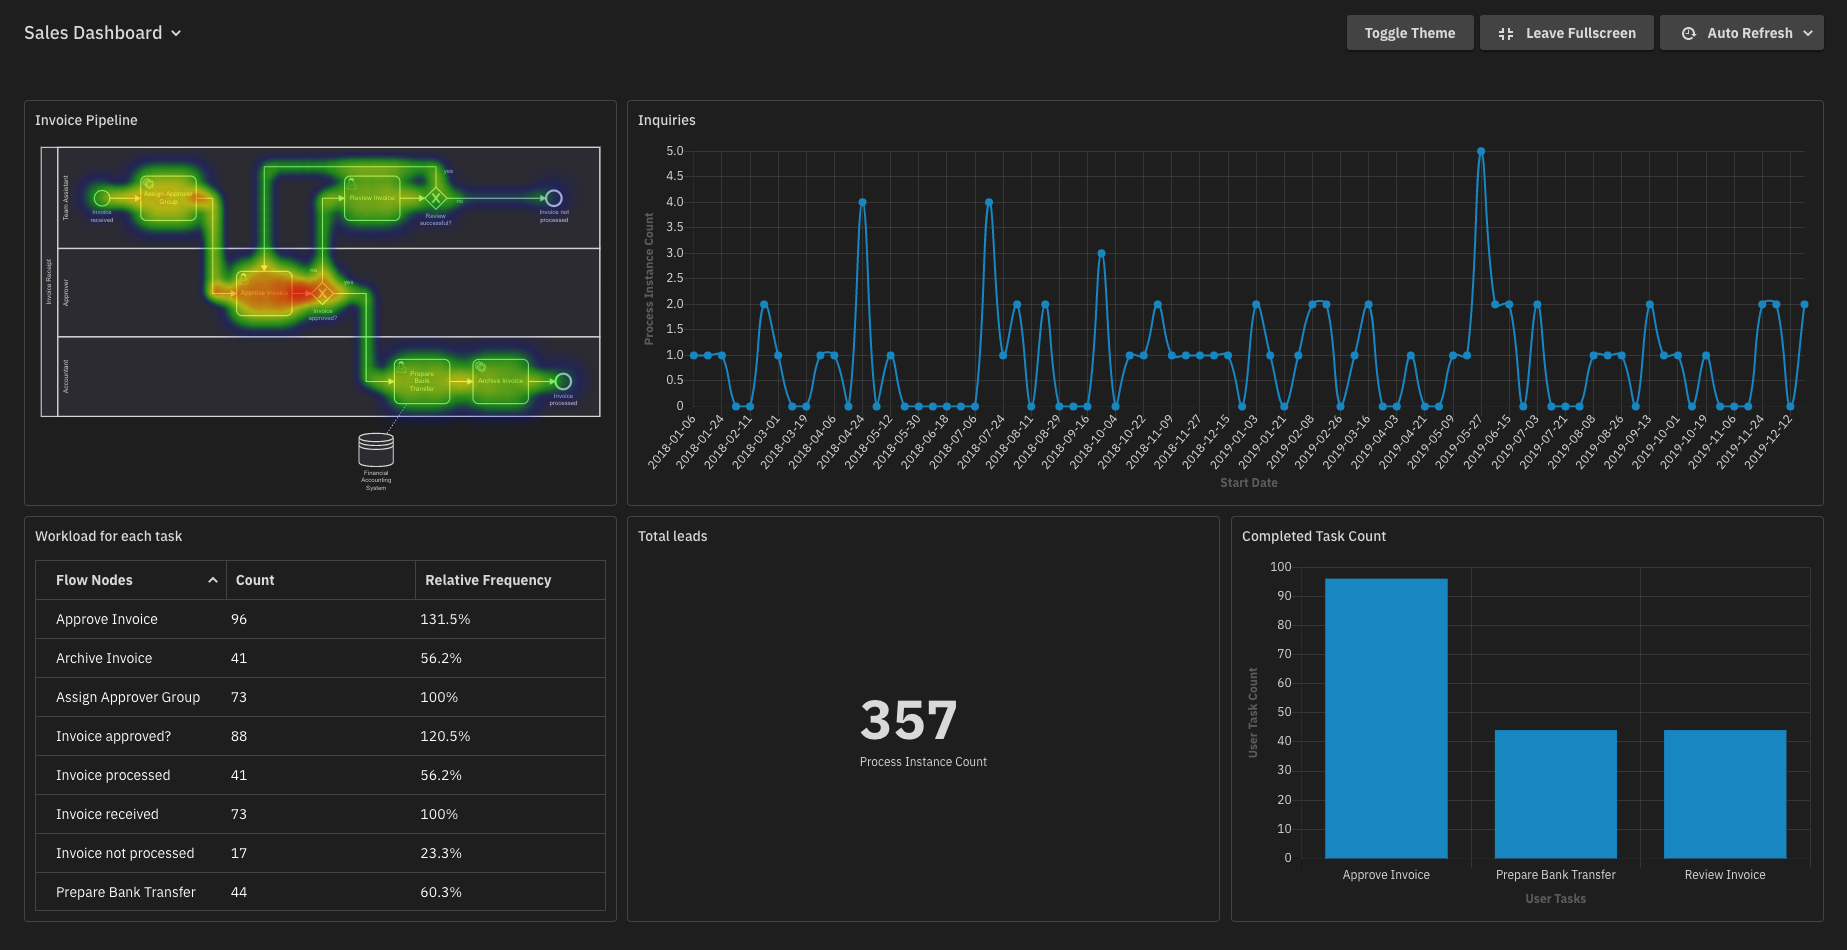Click the Relative Frequency column header

[488, 580]
